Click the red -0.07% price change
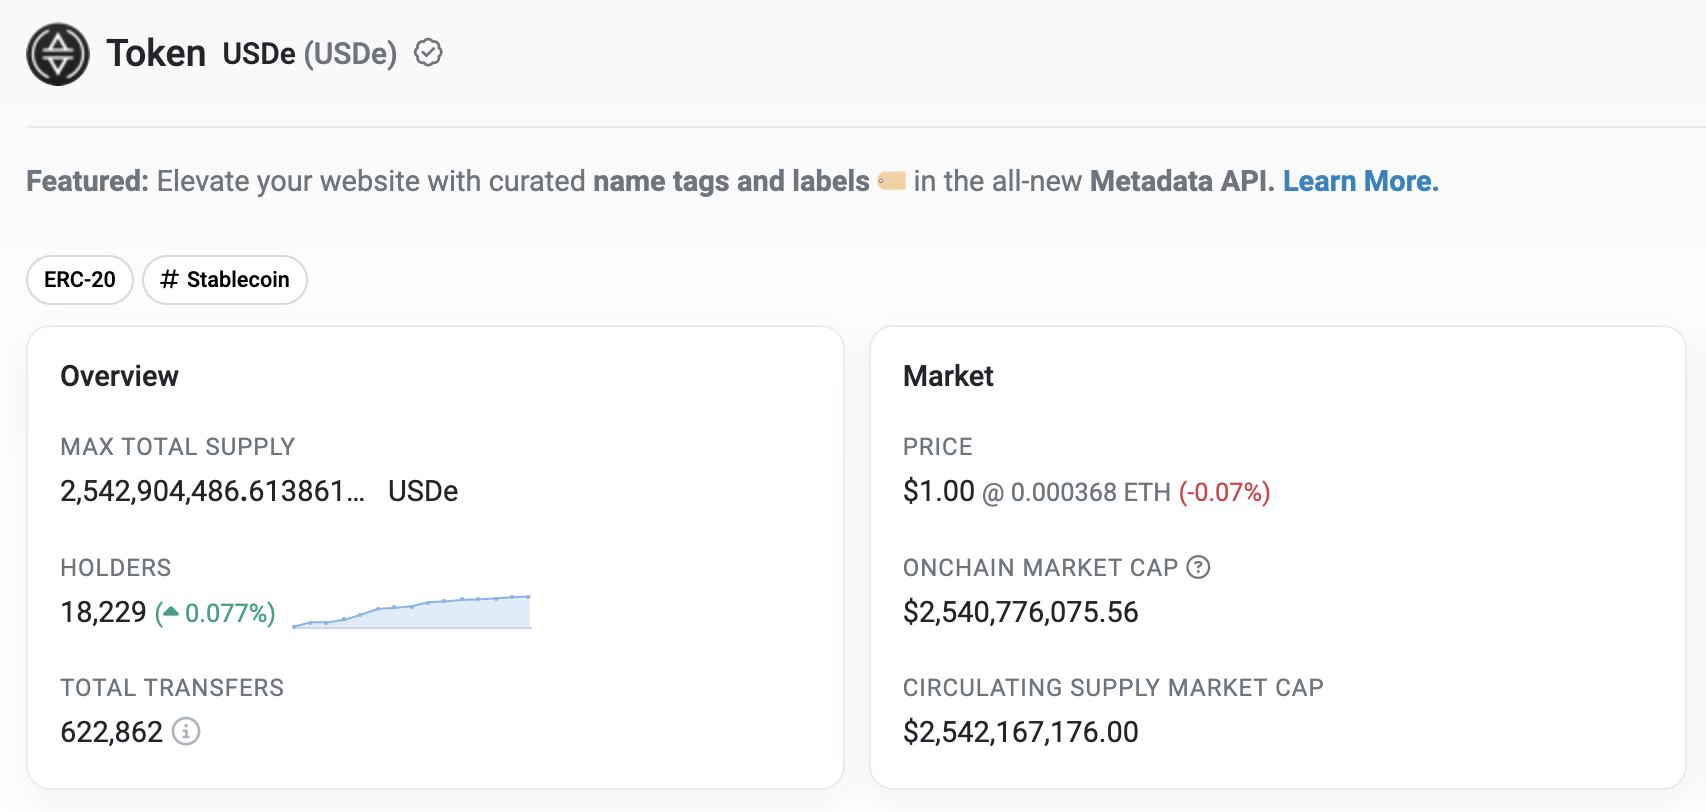 point(1224,492)
